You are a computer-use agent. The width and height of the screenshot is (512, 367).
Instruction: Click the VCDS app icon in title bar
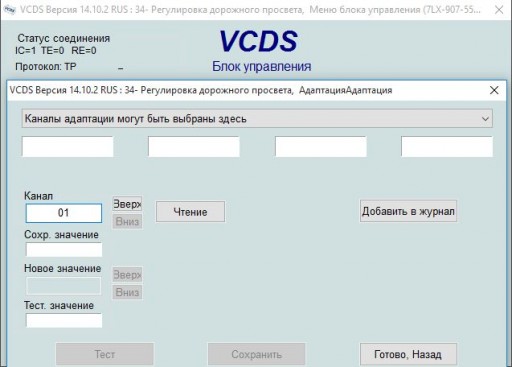(x=10, y=10)
